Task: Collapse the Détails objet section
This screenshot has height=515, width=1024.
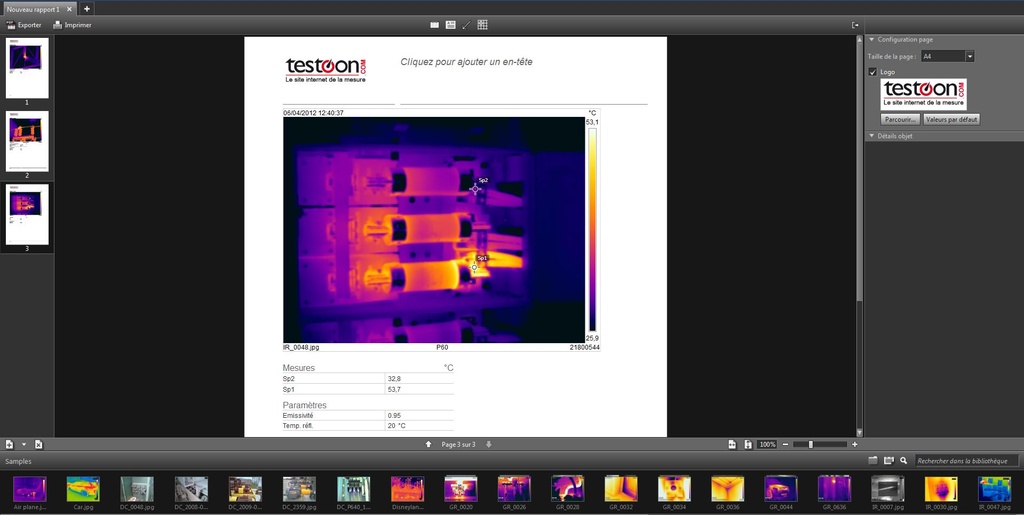Action: pos(871,136)
